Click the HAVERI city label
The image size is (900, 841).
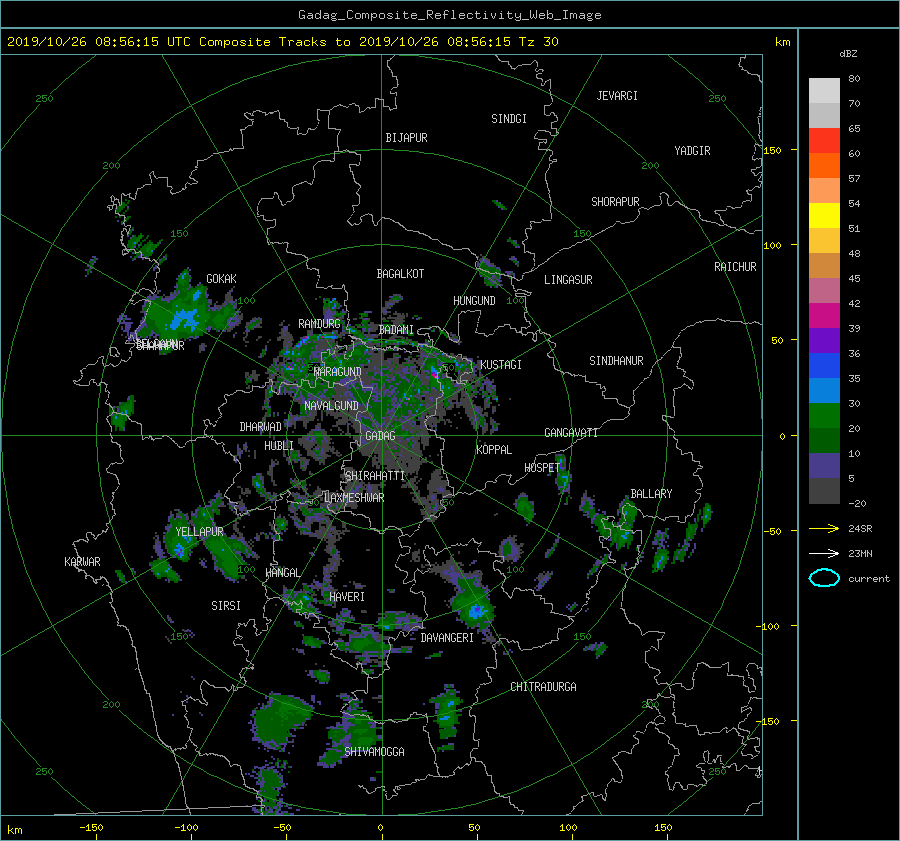tap(347, 597)
